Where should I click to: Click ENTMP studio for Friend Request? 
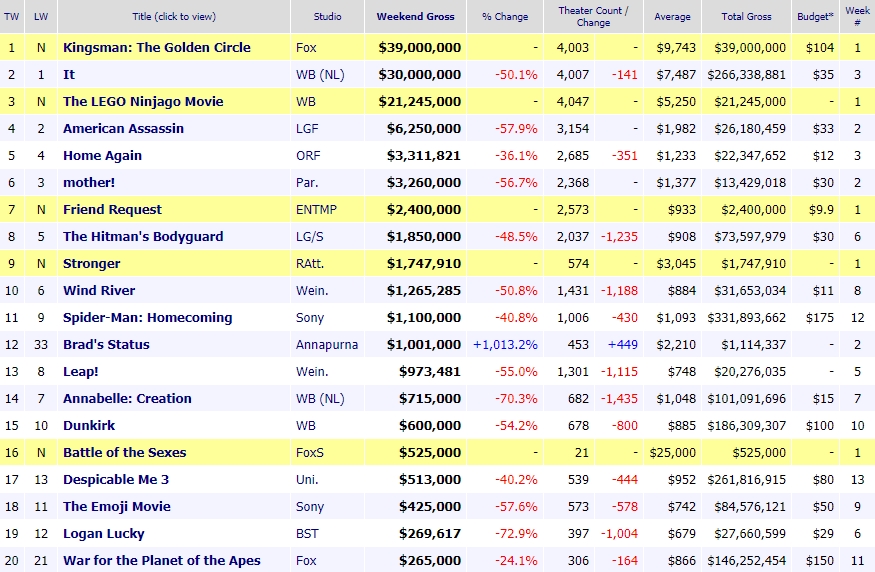point(316,209)
